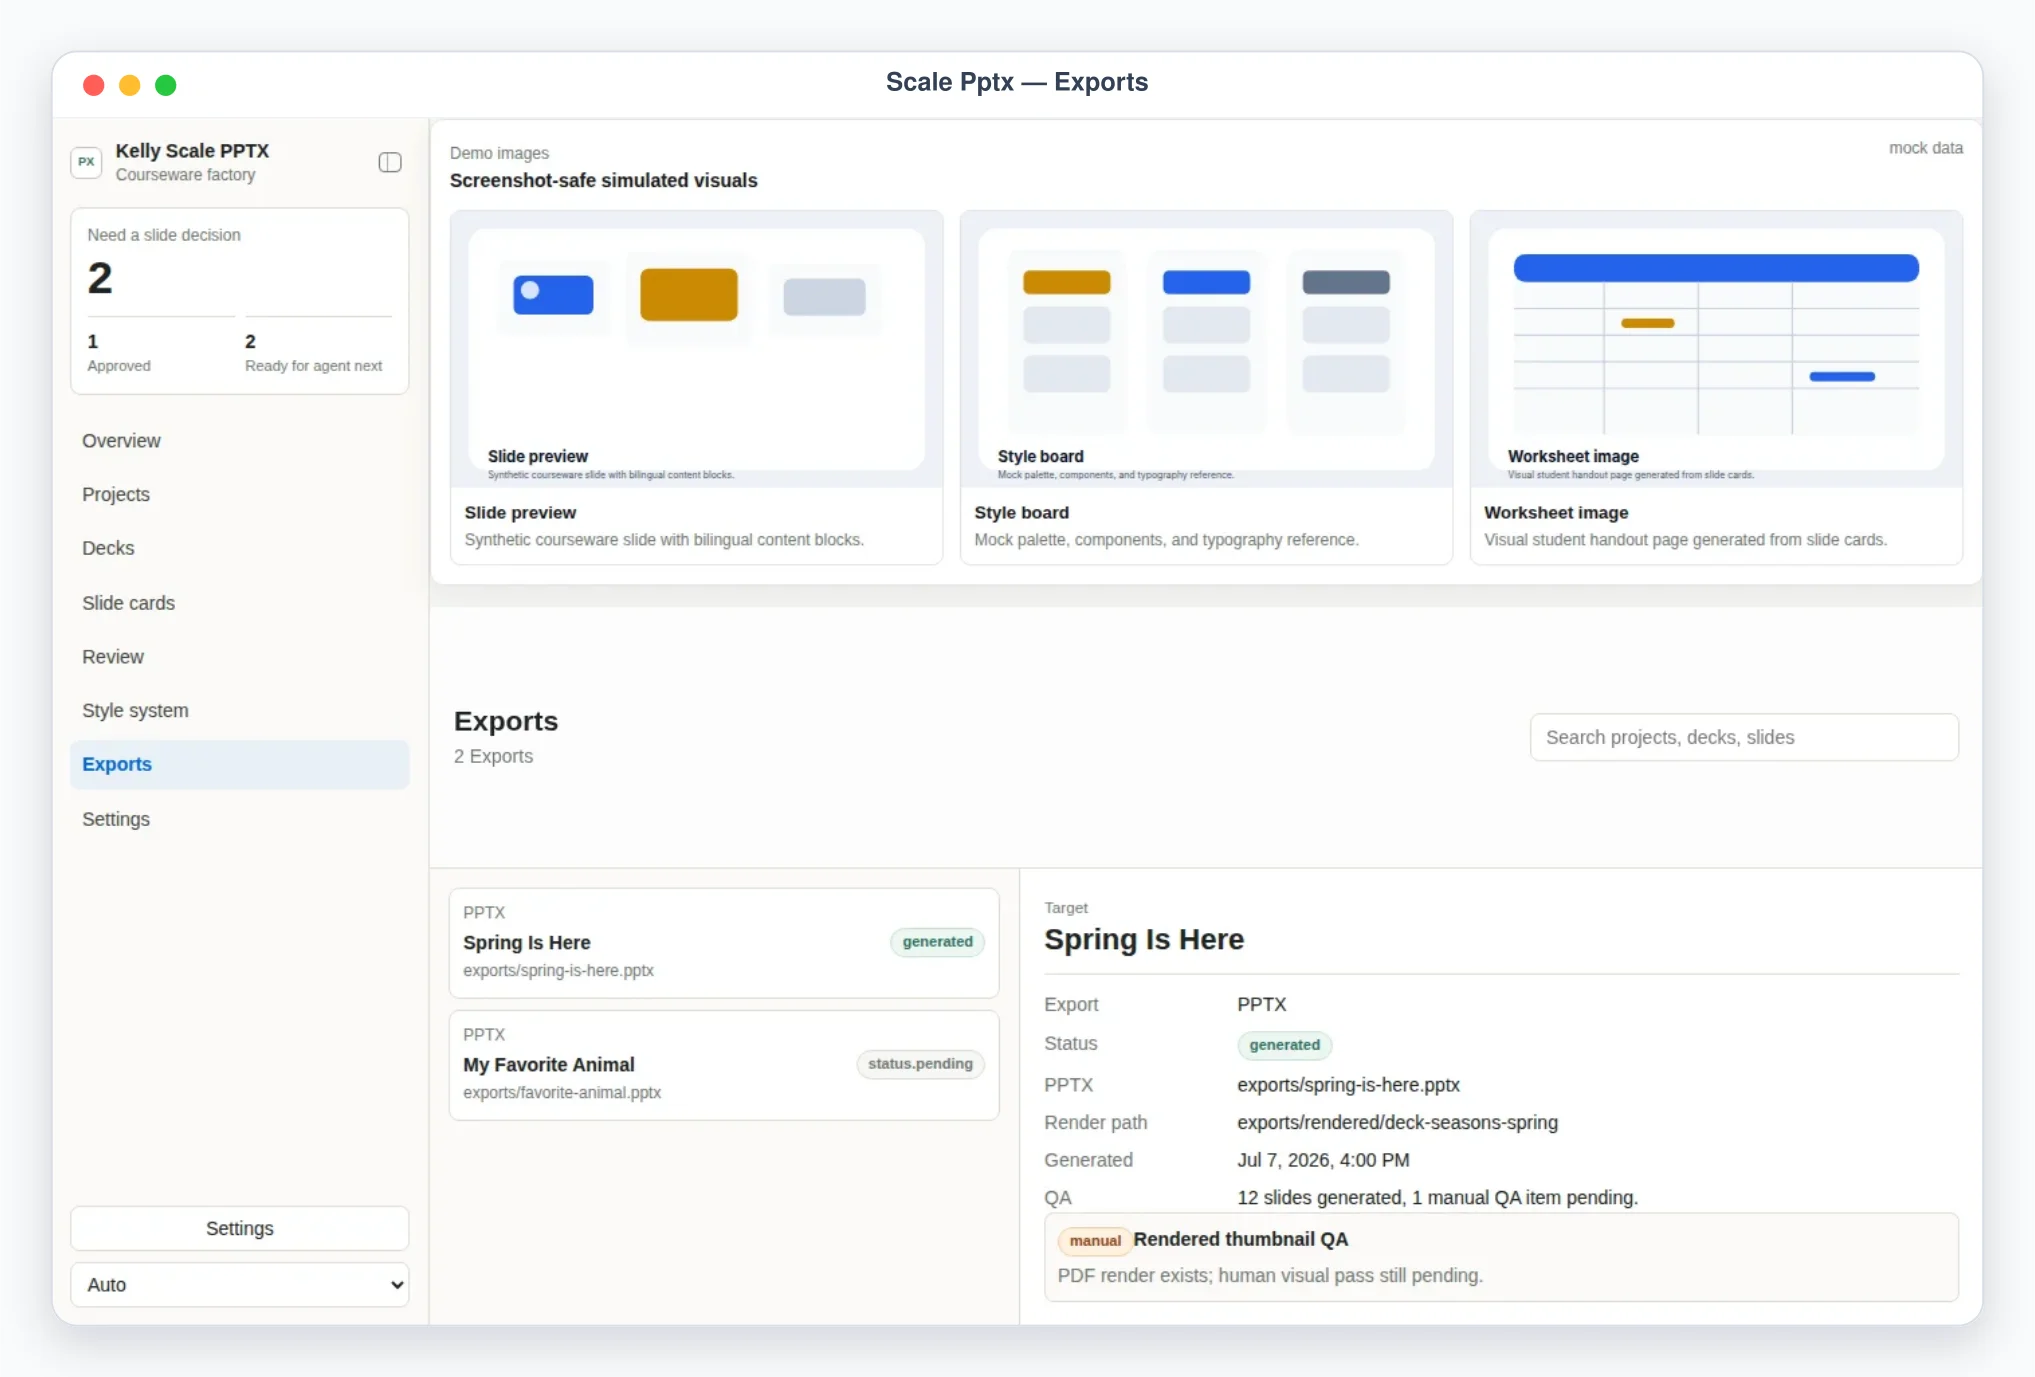Open the Slide preview thumbnail
This screenshot has height=1377, width=2035.
pos(696,348)
